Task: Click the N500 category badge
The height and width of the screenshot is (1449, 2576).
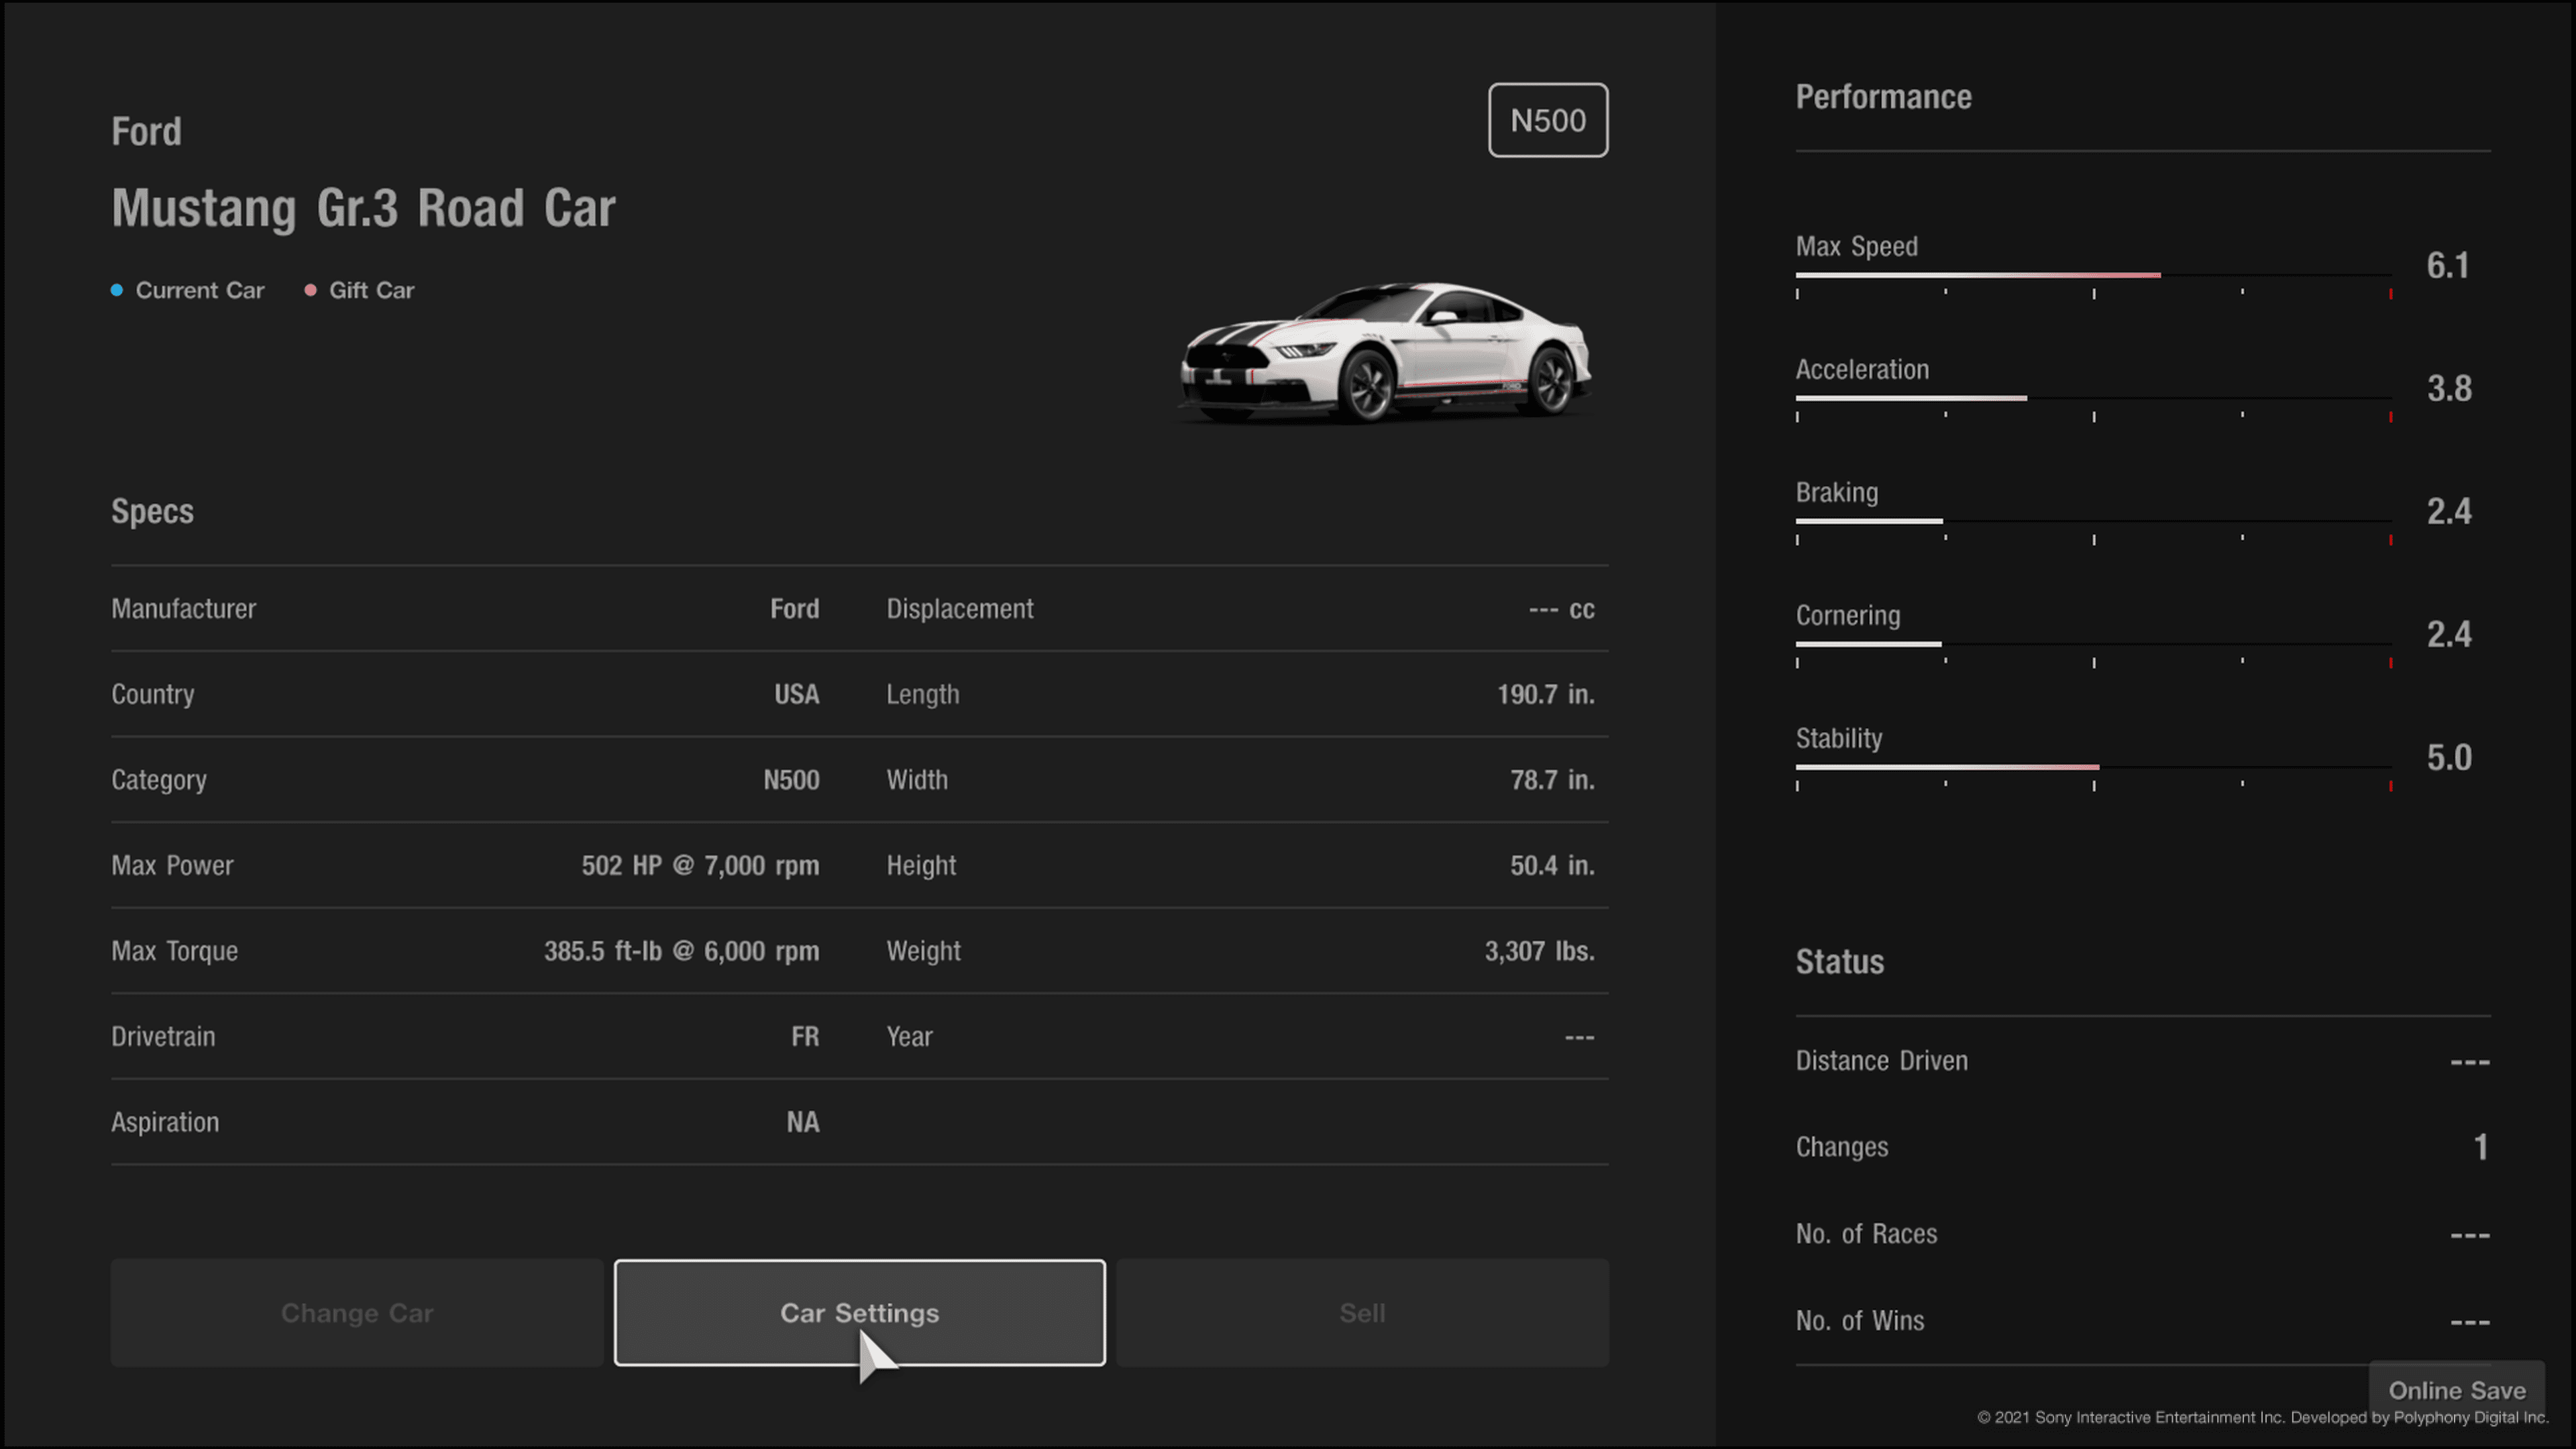Action: point(1548,120)
